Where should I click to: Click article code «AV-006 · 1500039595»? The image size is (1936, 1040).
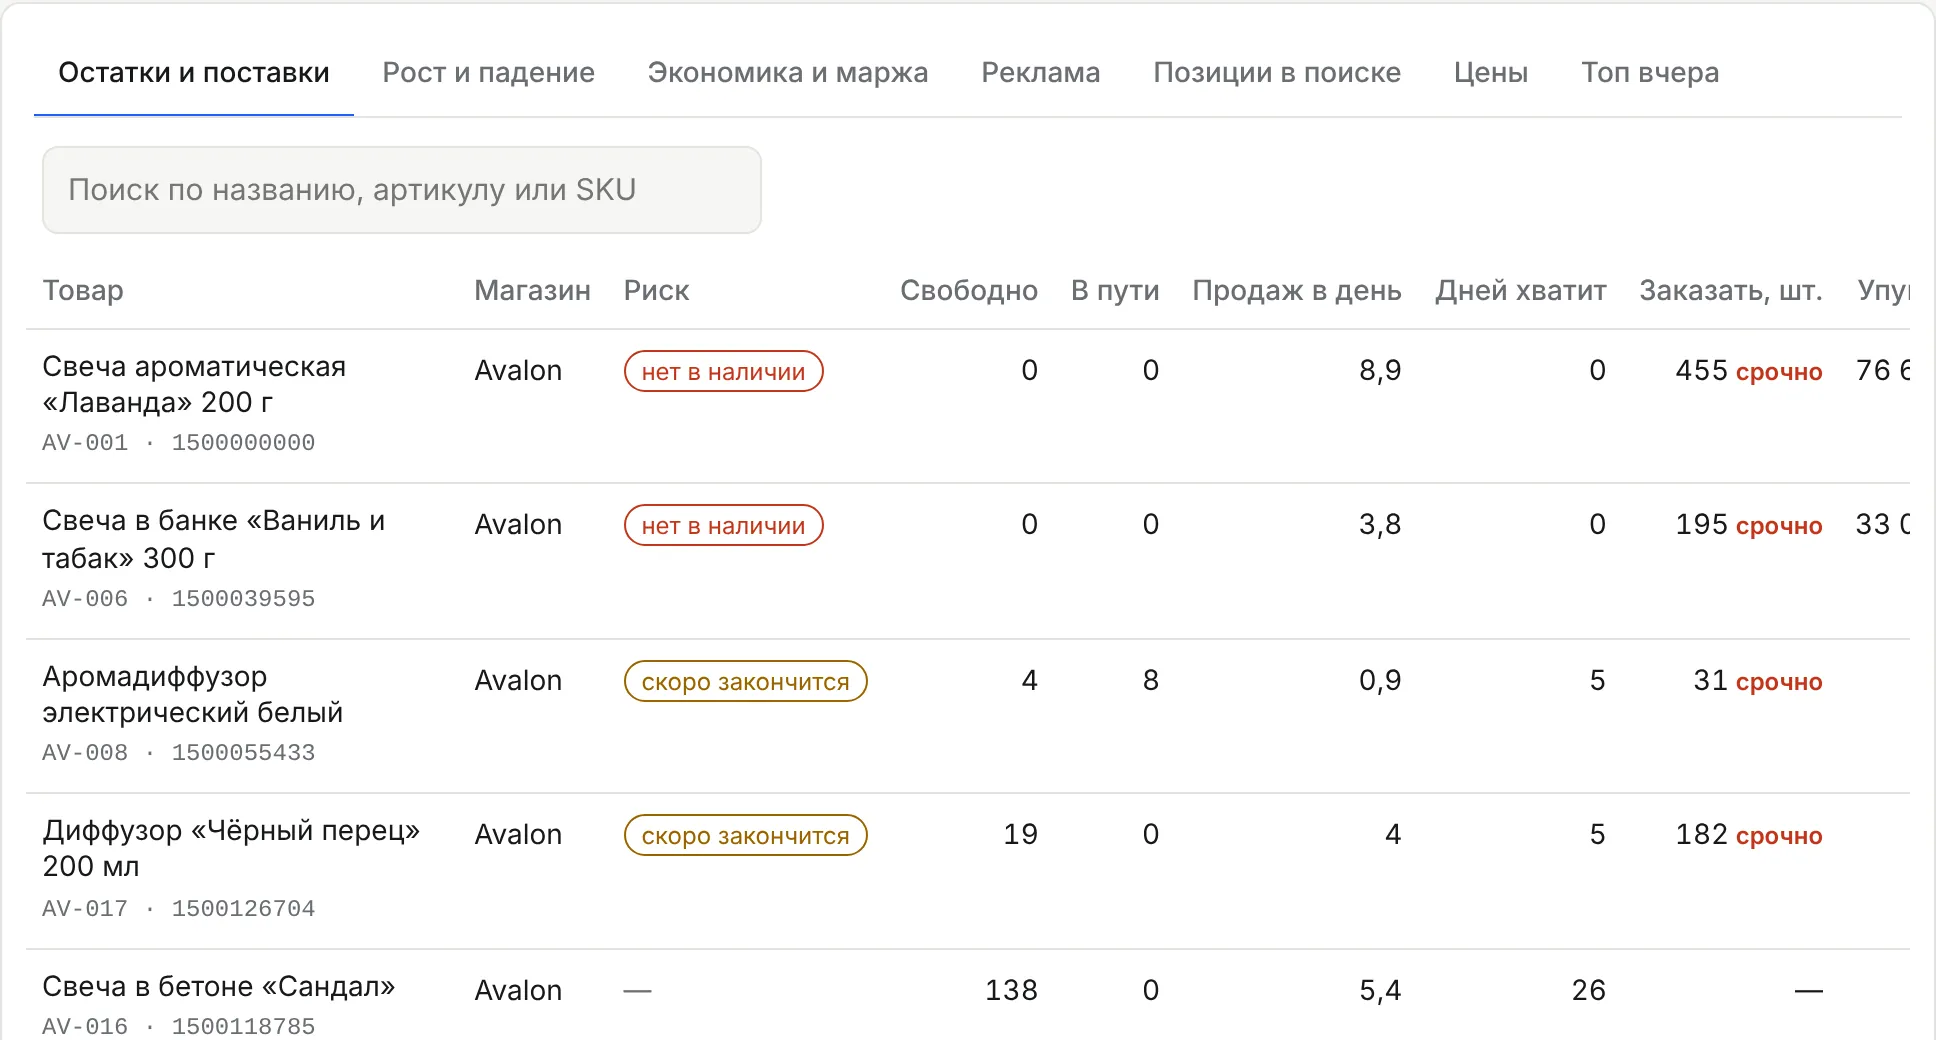(178, 599)
